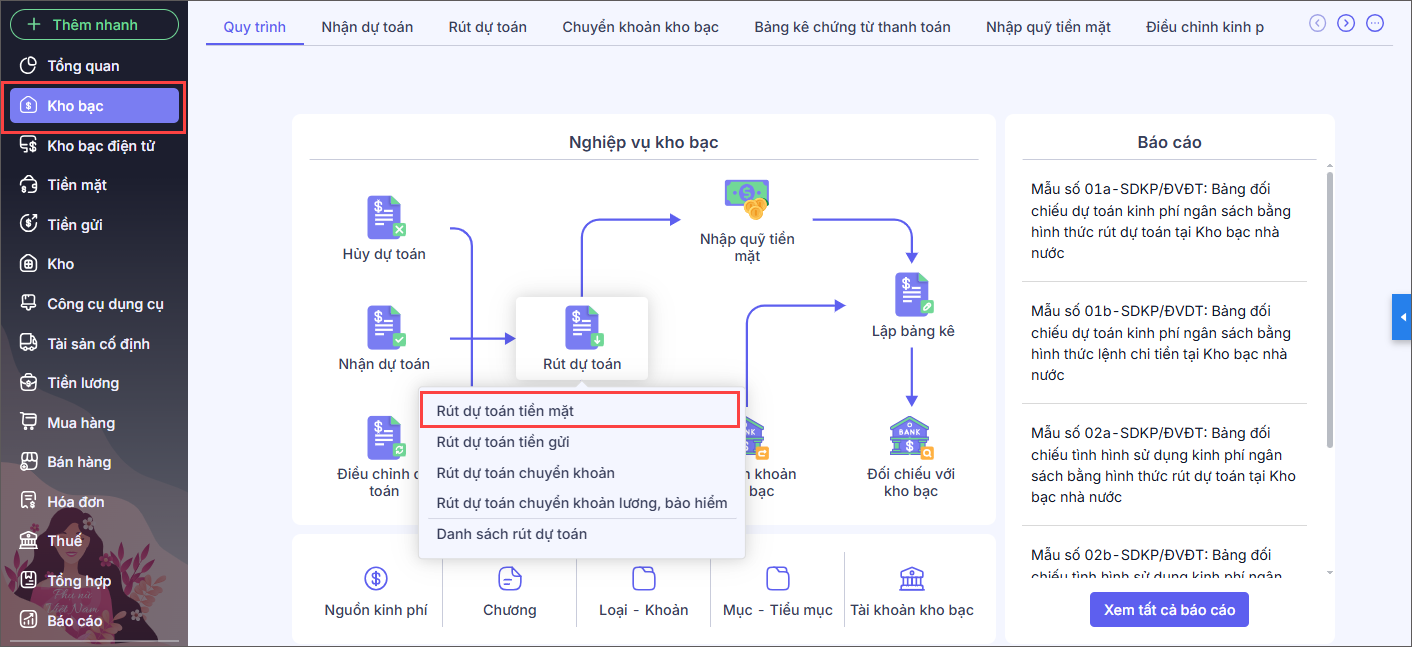Choose Rút dự toán chuyển khoản lương, bảo hiểm

pyautogui.click(x=582, y=503)
